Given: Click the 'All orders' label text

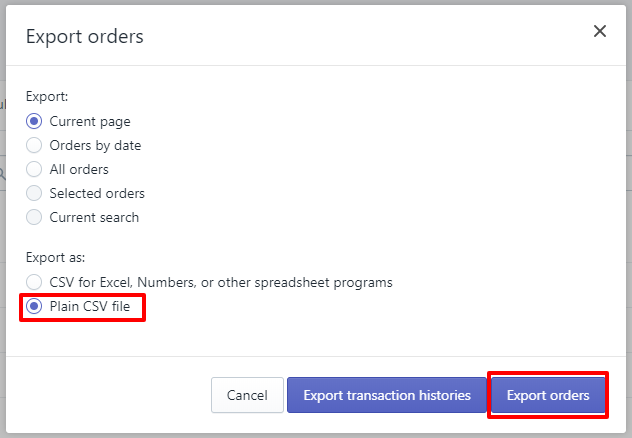Looking at the screenshot, I should [x=79, y=169].
